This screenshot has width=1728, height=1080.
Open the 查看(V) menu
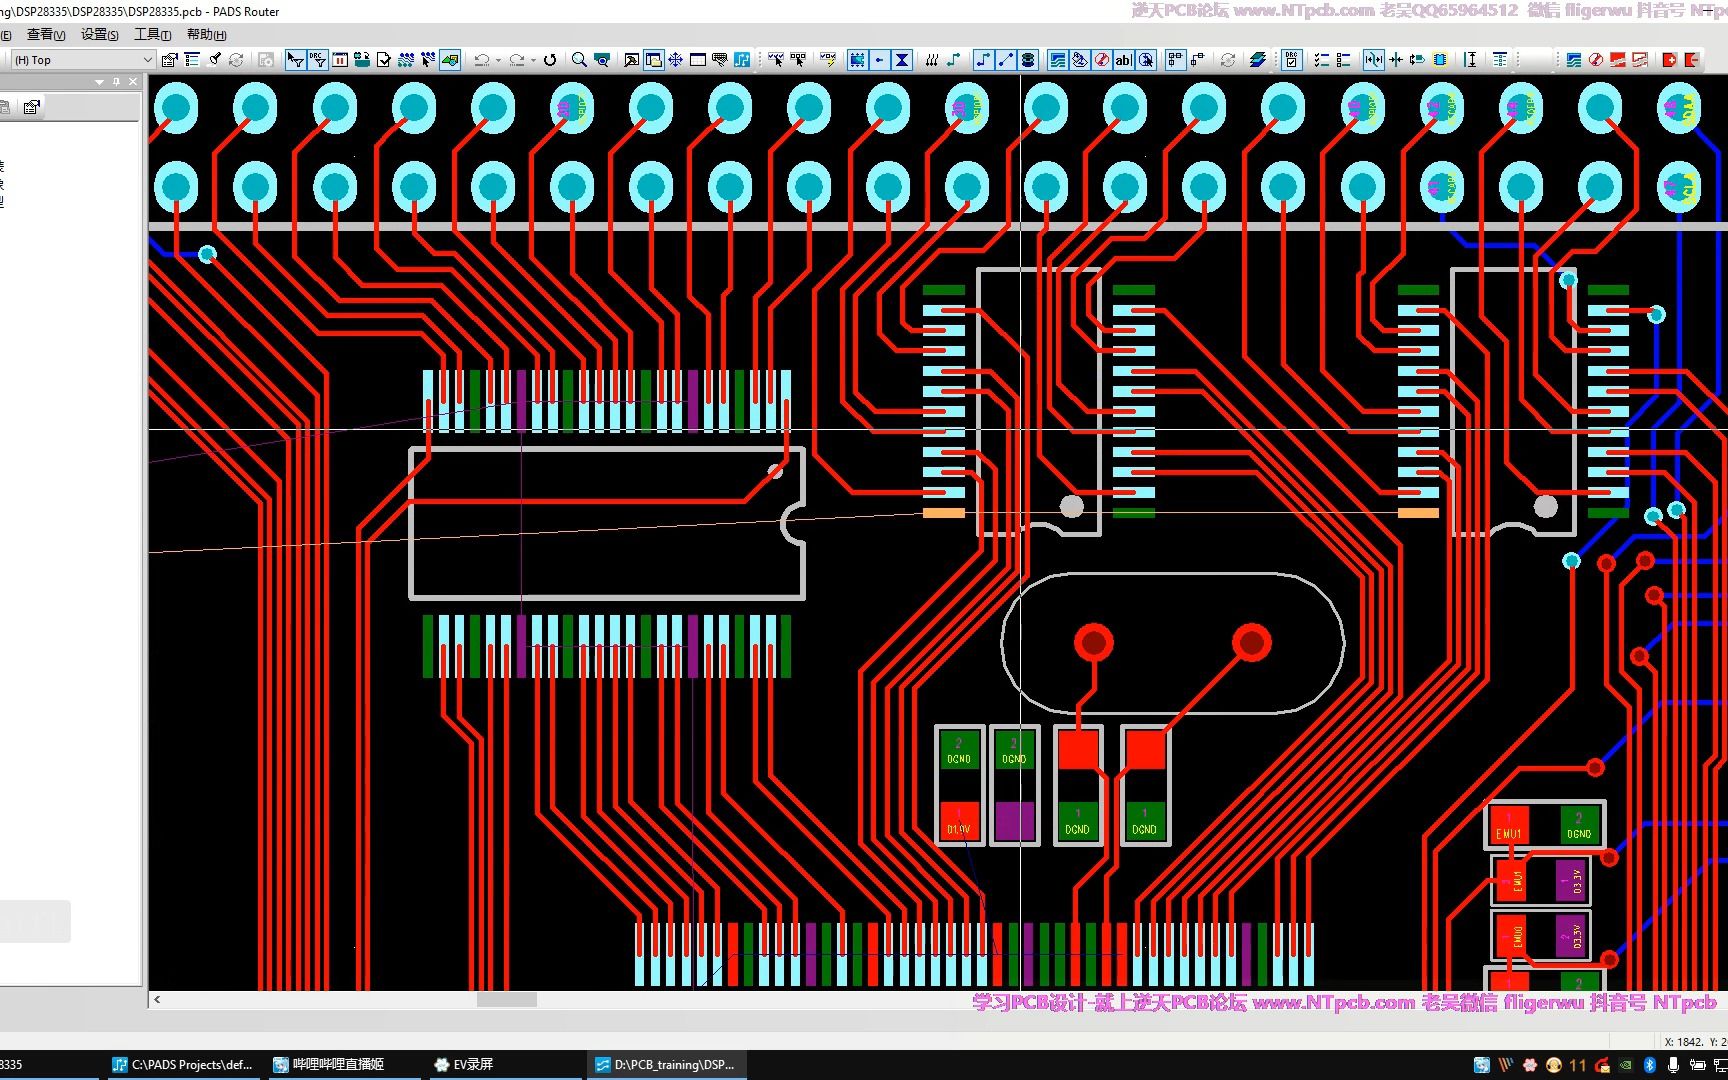(x=44, y=33)
